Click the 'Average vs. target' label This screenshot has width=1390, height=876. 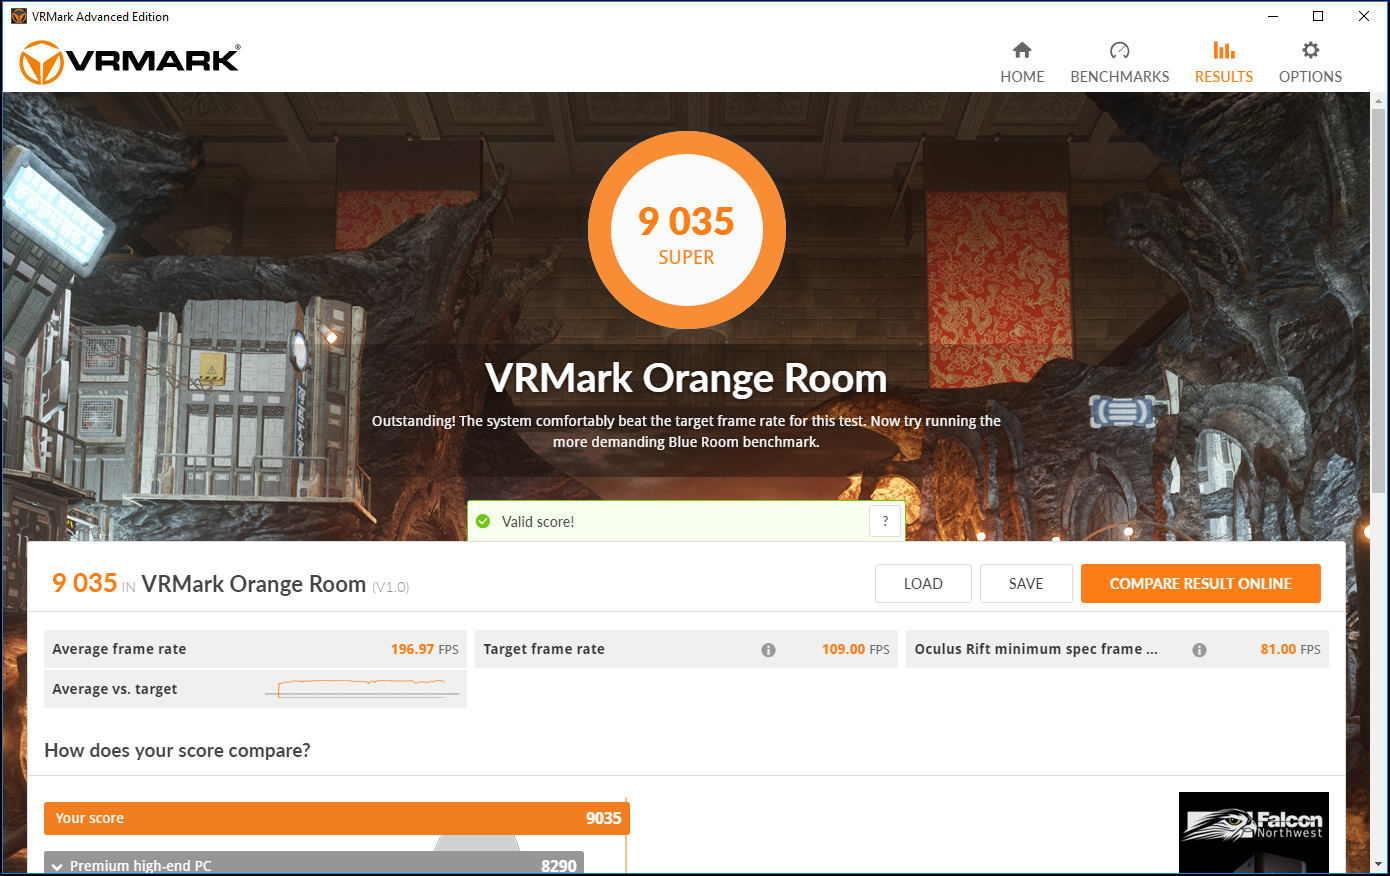[x=115, y=689]
